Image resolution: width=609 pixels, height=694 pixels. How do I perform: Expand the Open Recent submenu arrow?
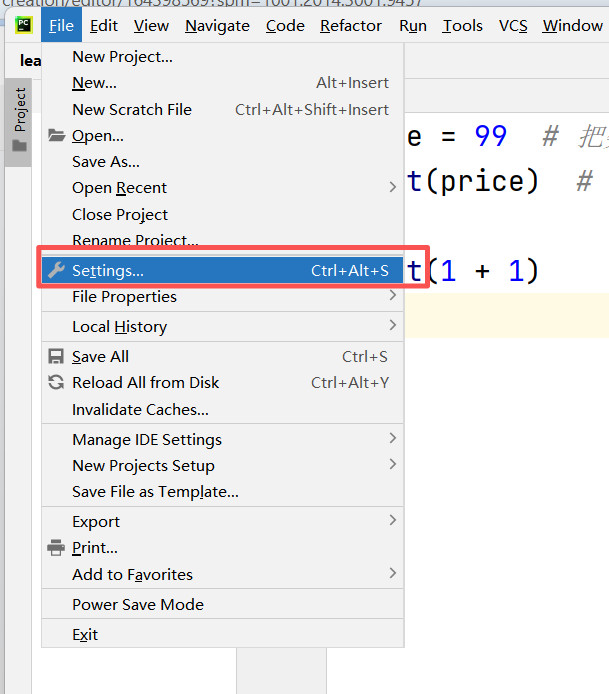[x=393, y=187]
